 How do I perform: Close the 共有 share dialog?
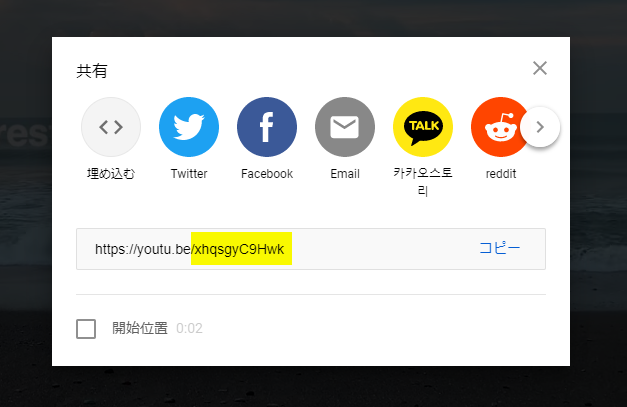point(540,68)
